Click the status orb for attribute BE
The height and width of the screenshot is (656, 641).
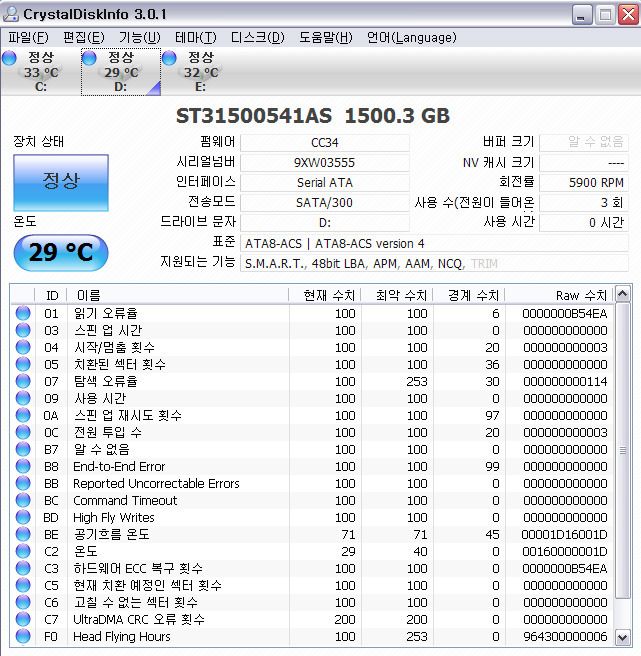point(23,534)
